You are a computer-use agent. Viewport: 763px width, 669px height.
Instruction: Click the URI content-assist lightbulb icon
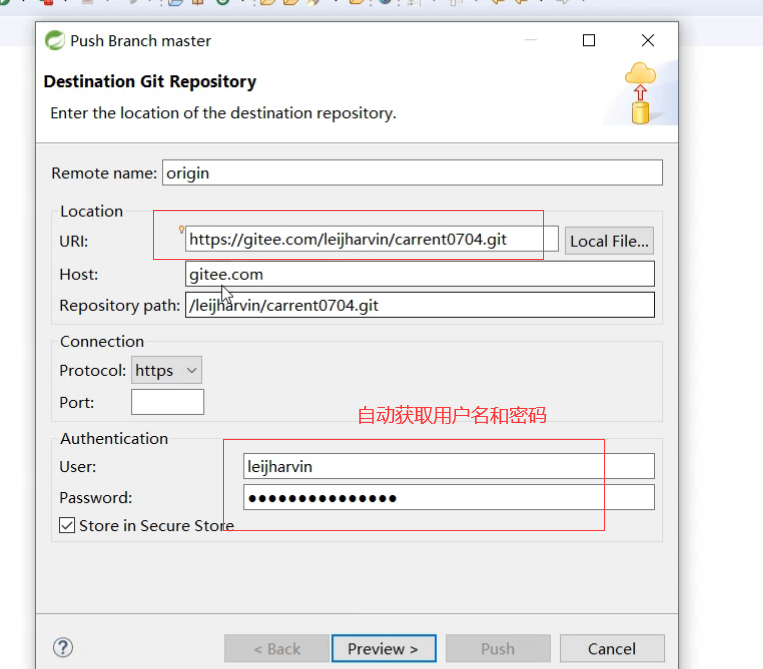(181, 229)
